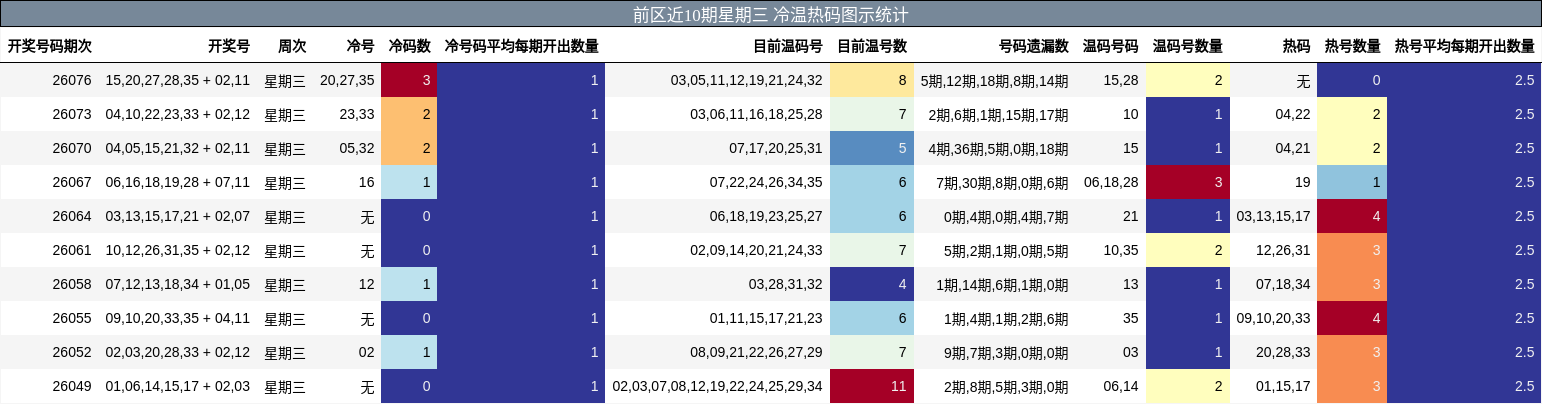This screenshot has height=404, width=1542.
Task: Select warm numbers 07,17,20,25,31
Action: click(775, 148)
